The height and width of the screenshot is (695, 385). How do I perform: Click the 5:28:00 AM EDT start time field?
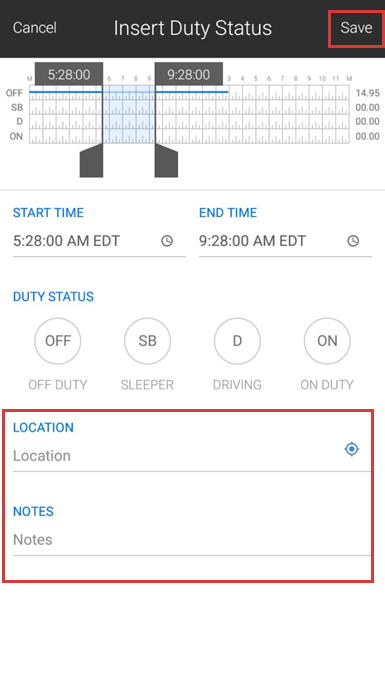click(x=99, y=241)
